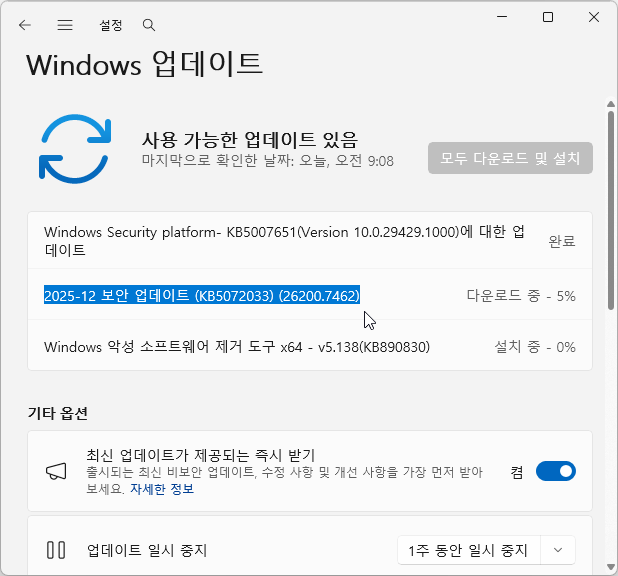618x576 pixels.
Task: Click the Windows Security platform KB5007651 row
Action: click(x=310, y=240)
